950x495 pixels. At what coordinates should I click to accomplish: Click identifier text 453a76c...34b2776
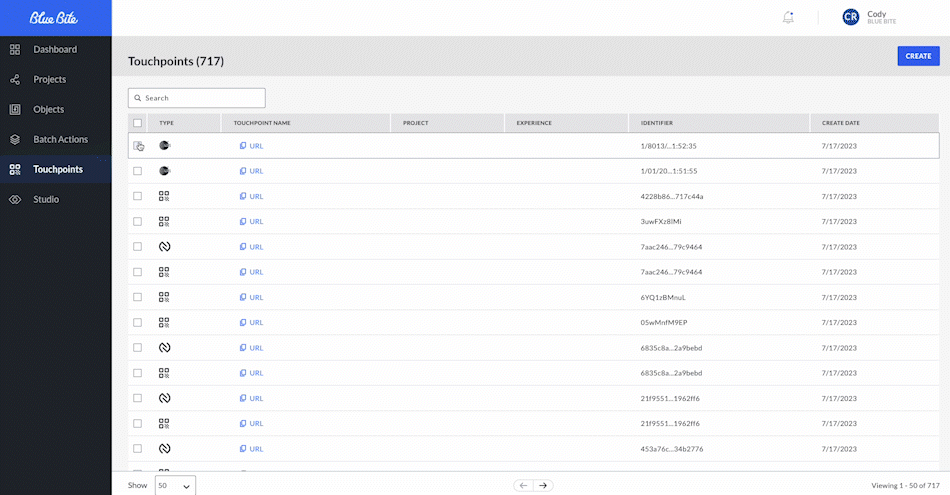coord(672,449)
